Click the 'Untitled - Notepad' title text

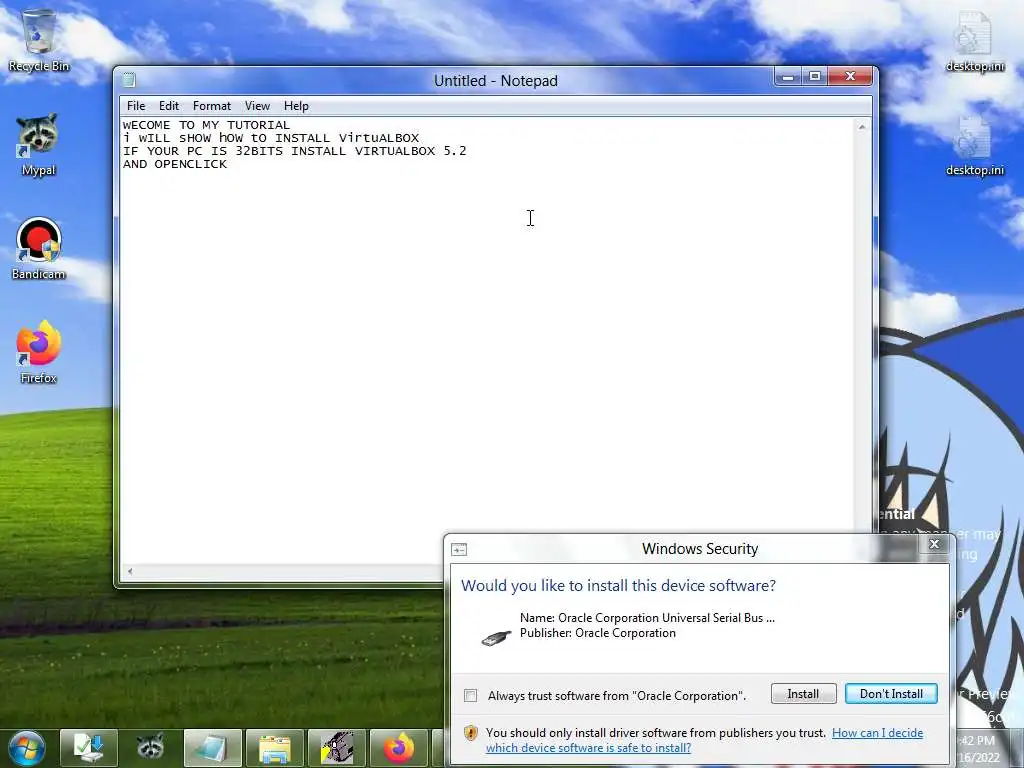pyautogui.click(x=496, y=81)
